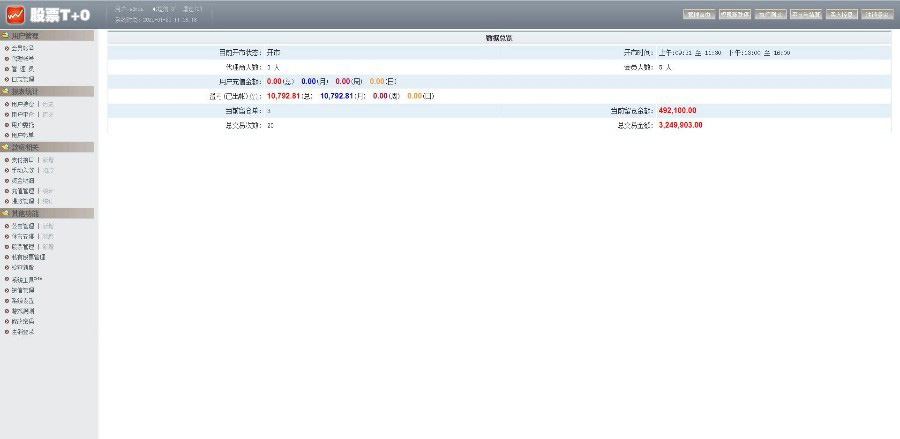Open second item under 其他功能
Screen dimensions: 900x439
pyautogui.click(x=23, y=236)
